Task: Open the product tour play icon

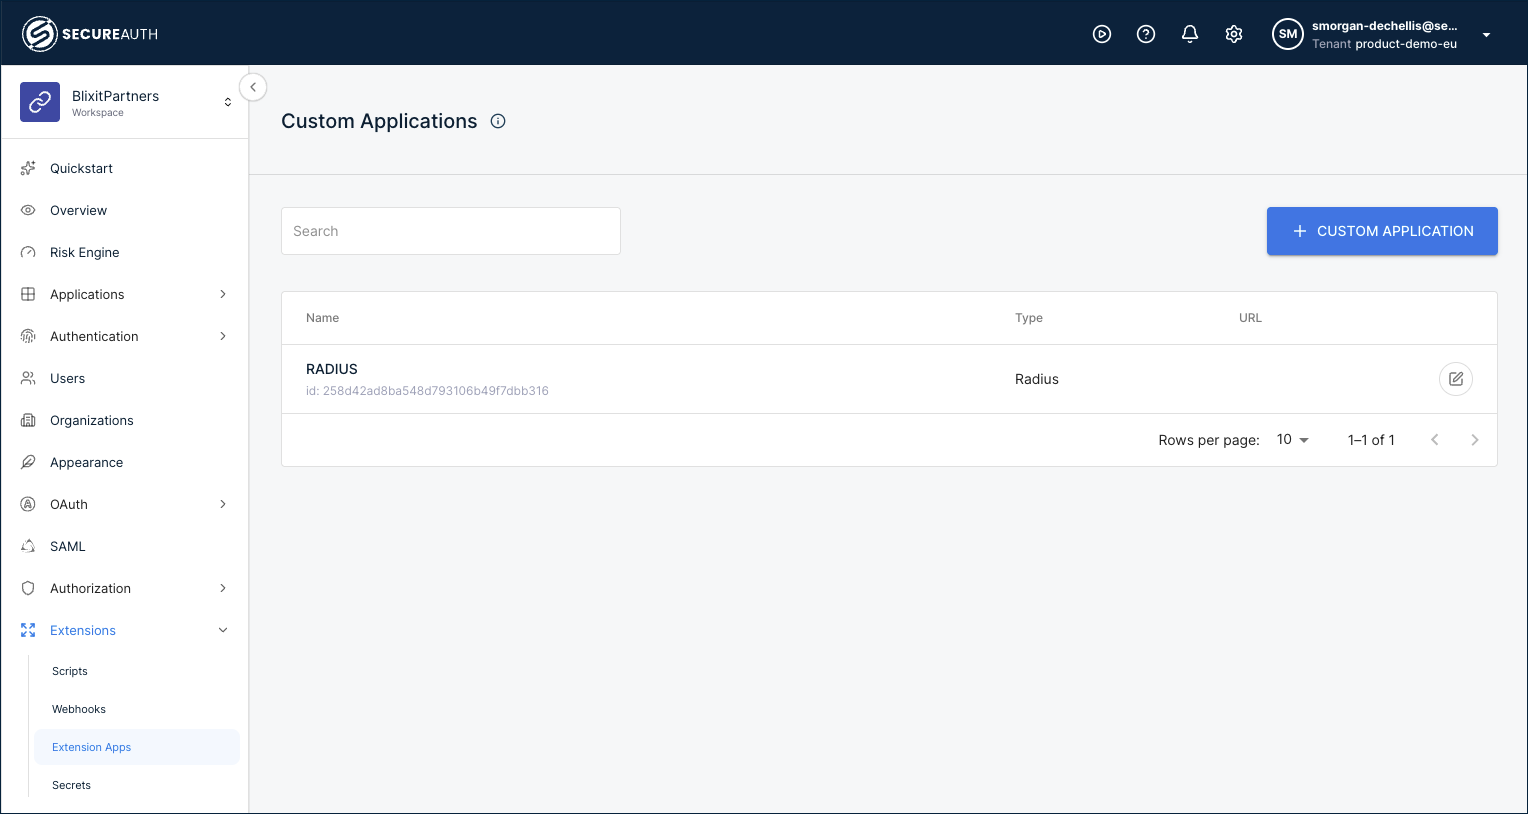Action: 1102,34
